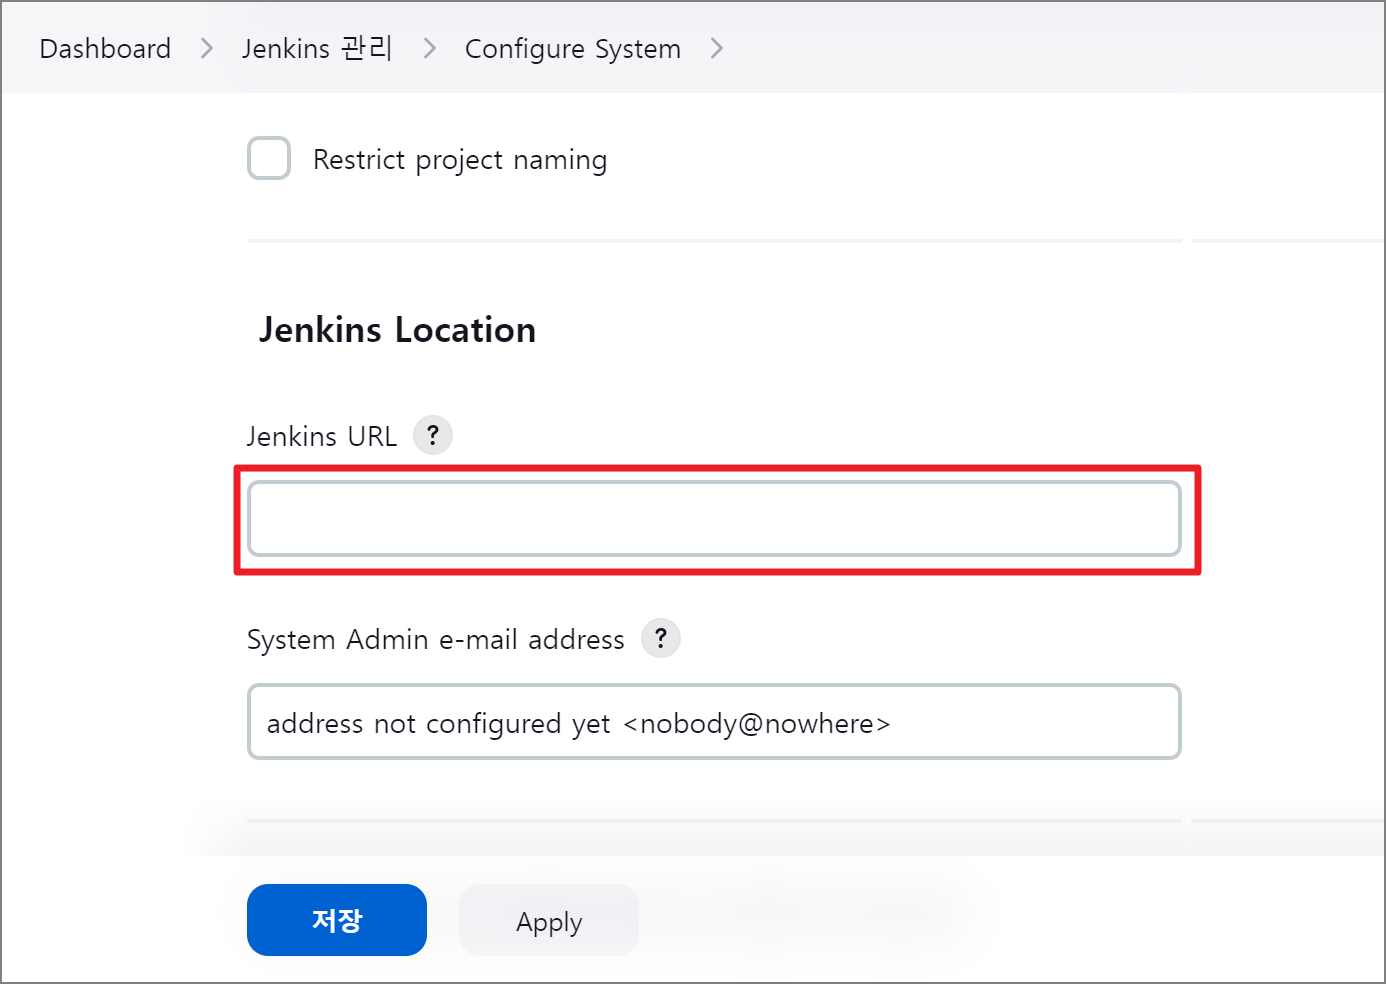Focus the empty Jenkins URL field

(714, 518)
